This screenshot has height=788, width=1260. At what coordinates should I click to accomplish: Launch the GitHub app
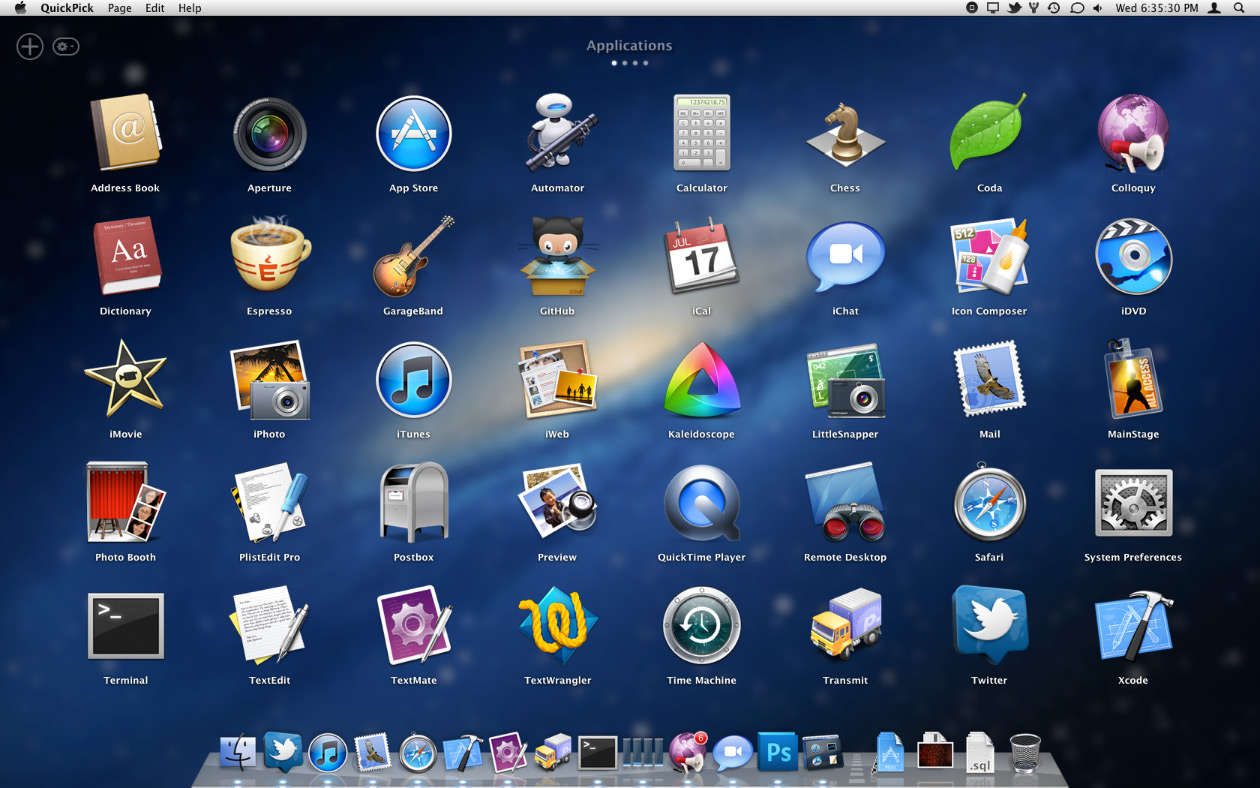tap(557, 257)
